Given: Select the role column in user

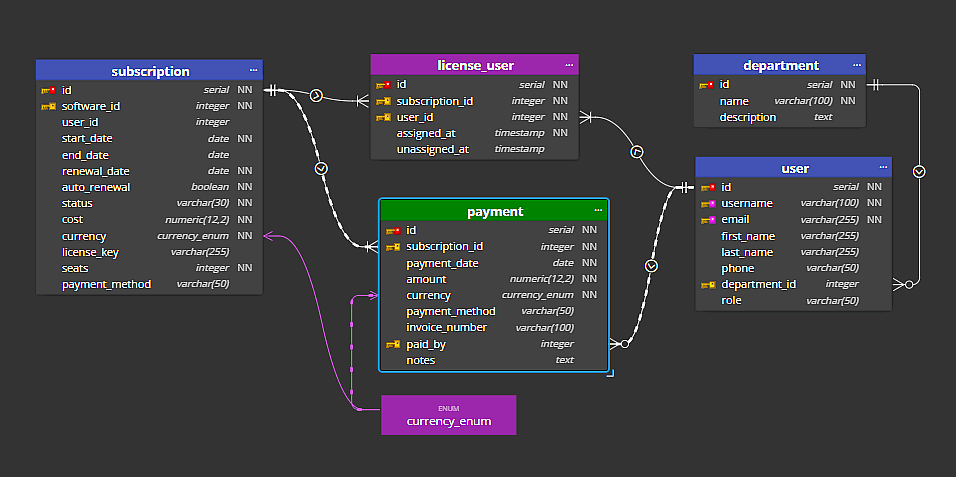Looking at the screenshot, I should coord(793,301).
